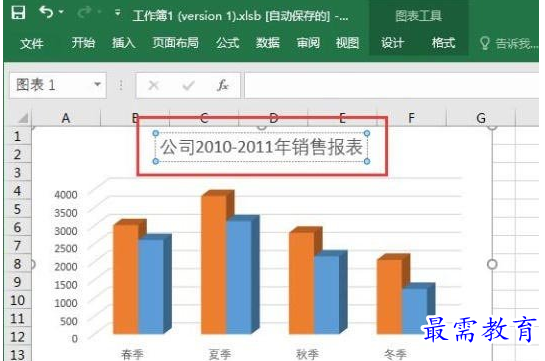Open the 文件 menu

(32, 43)
